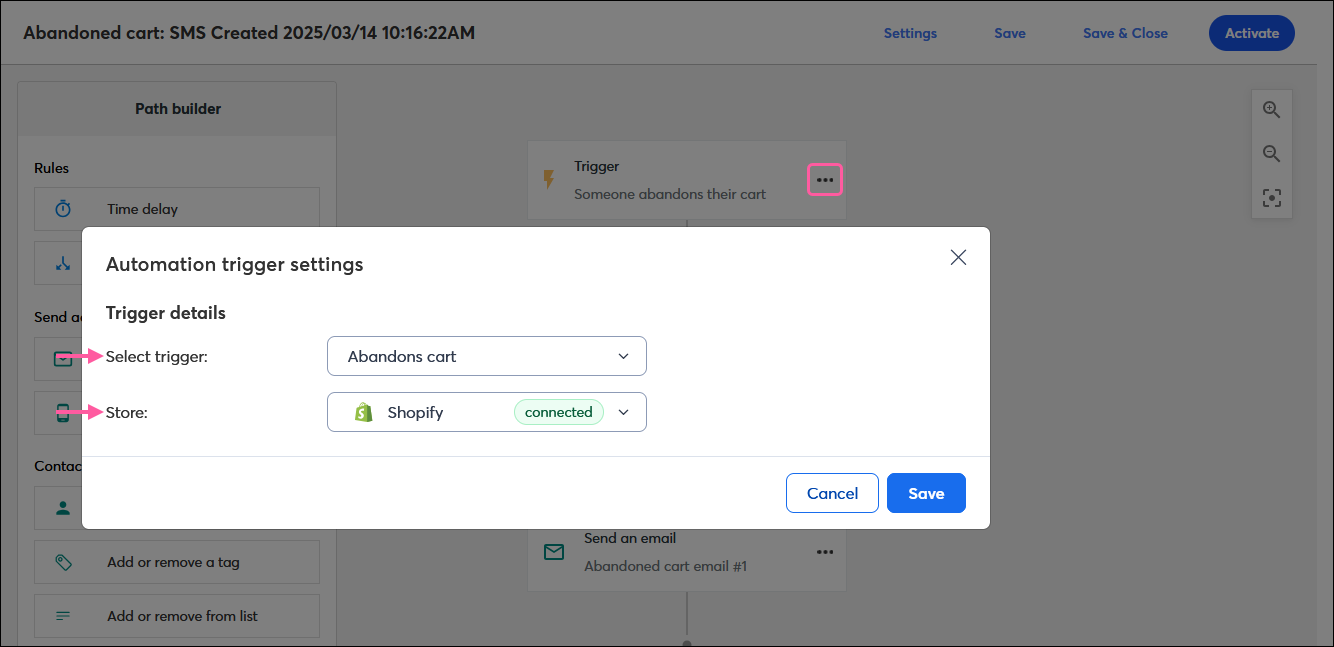Click the person icon under Contact section
1334x647 pixels.
coord(63,508)
